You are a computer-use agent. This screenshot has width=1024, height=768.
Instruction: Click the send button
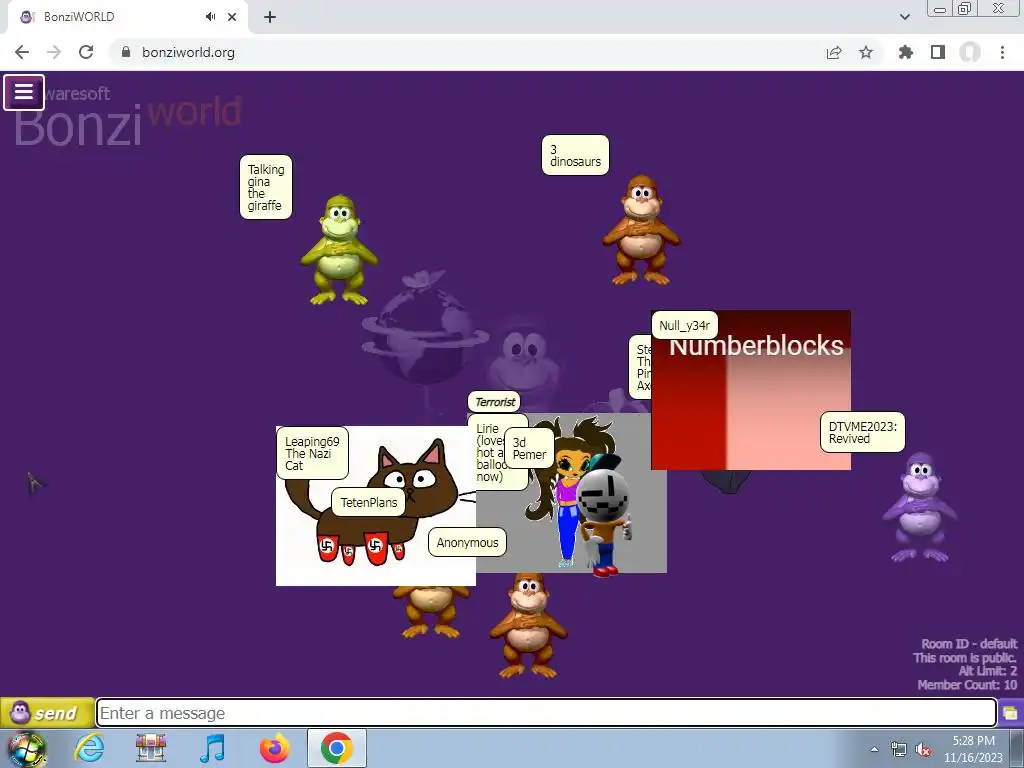pos(47,713)
